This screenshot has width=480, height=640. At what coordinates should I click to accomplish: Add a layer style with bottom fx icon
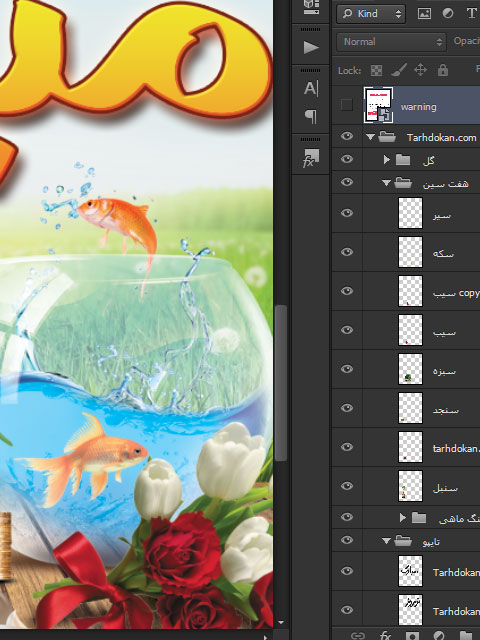[385, 636]
